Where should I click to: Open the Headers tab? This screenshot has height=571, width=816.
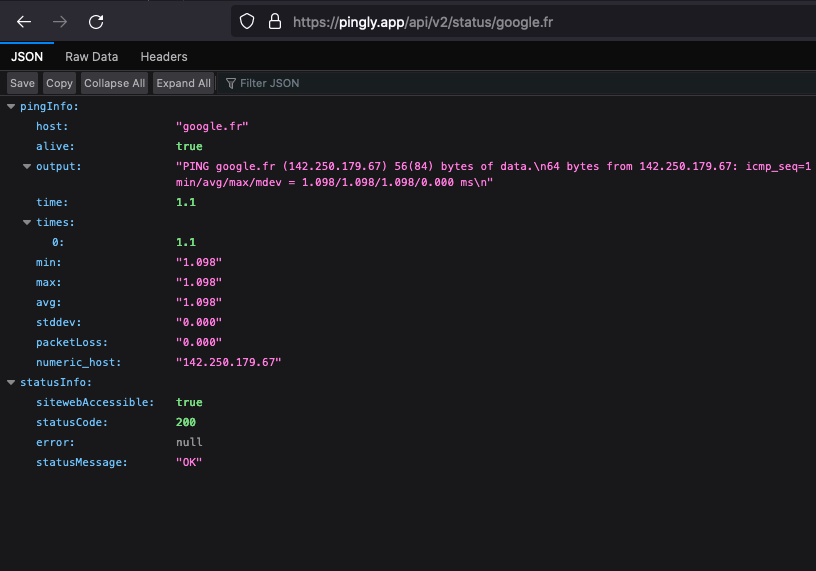click(164, 57)
